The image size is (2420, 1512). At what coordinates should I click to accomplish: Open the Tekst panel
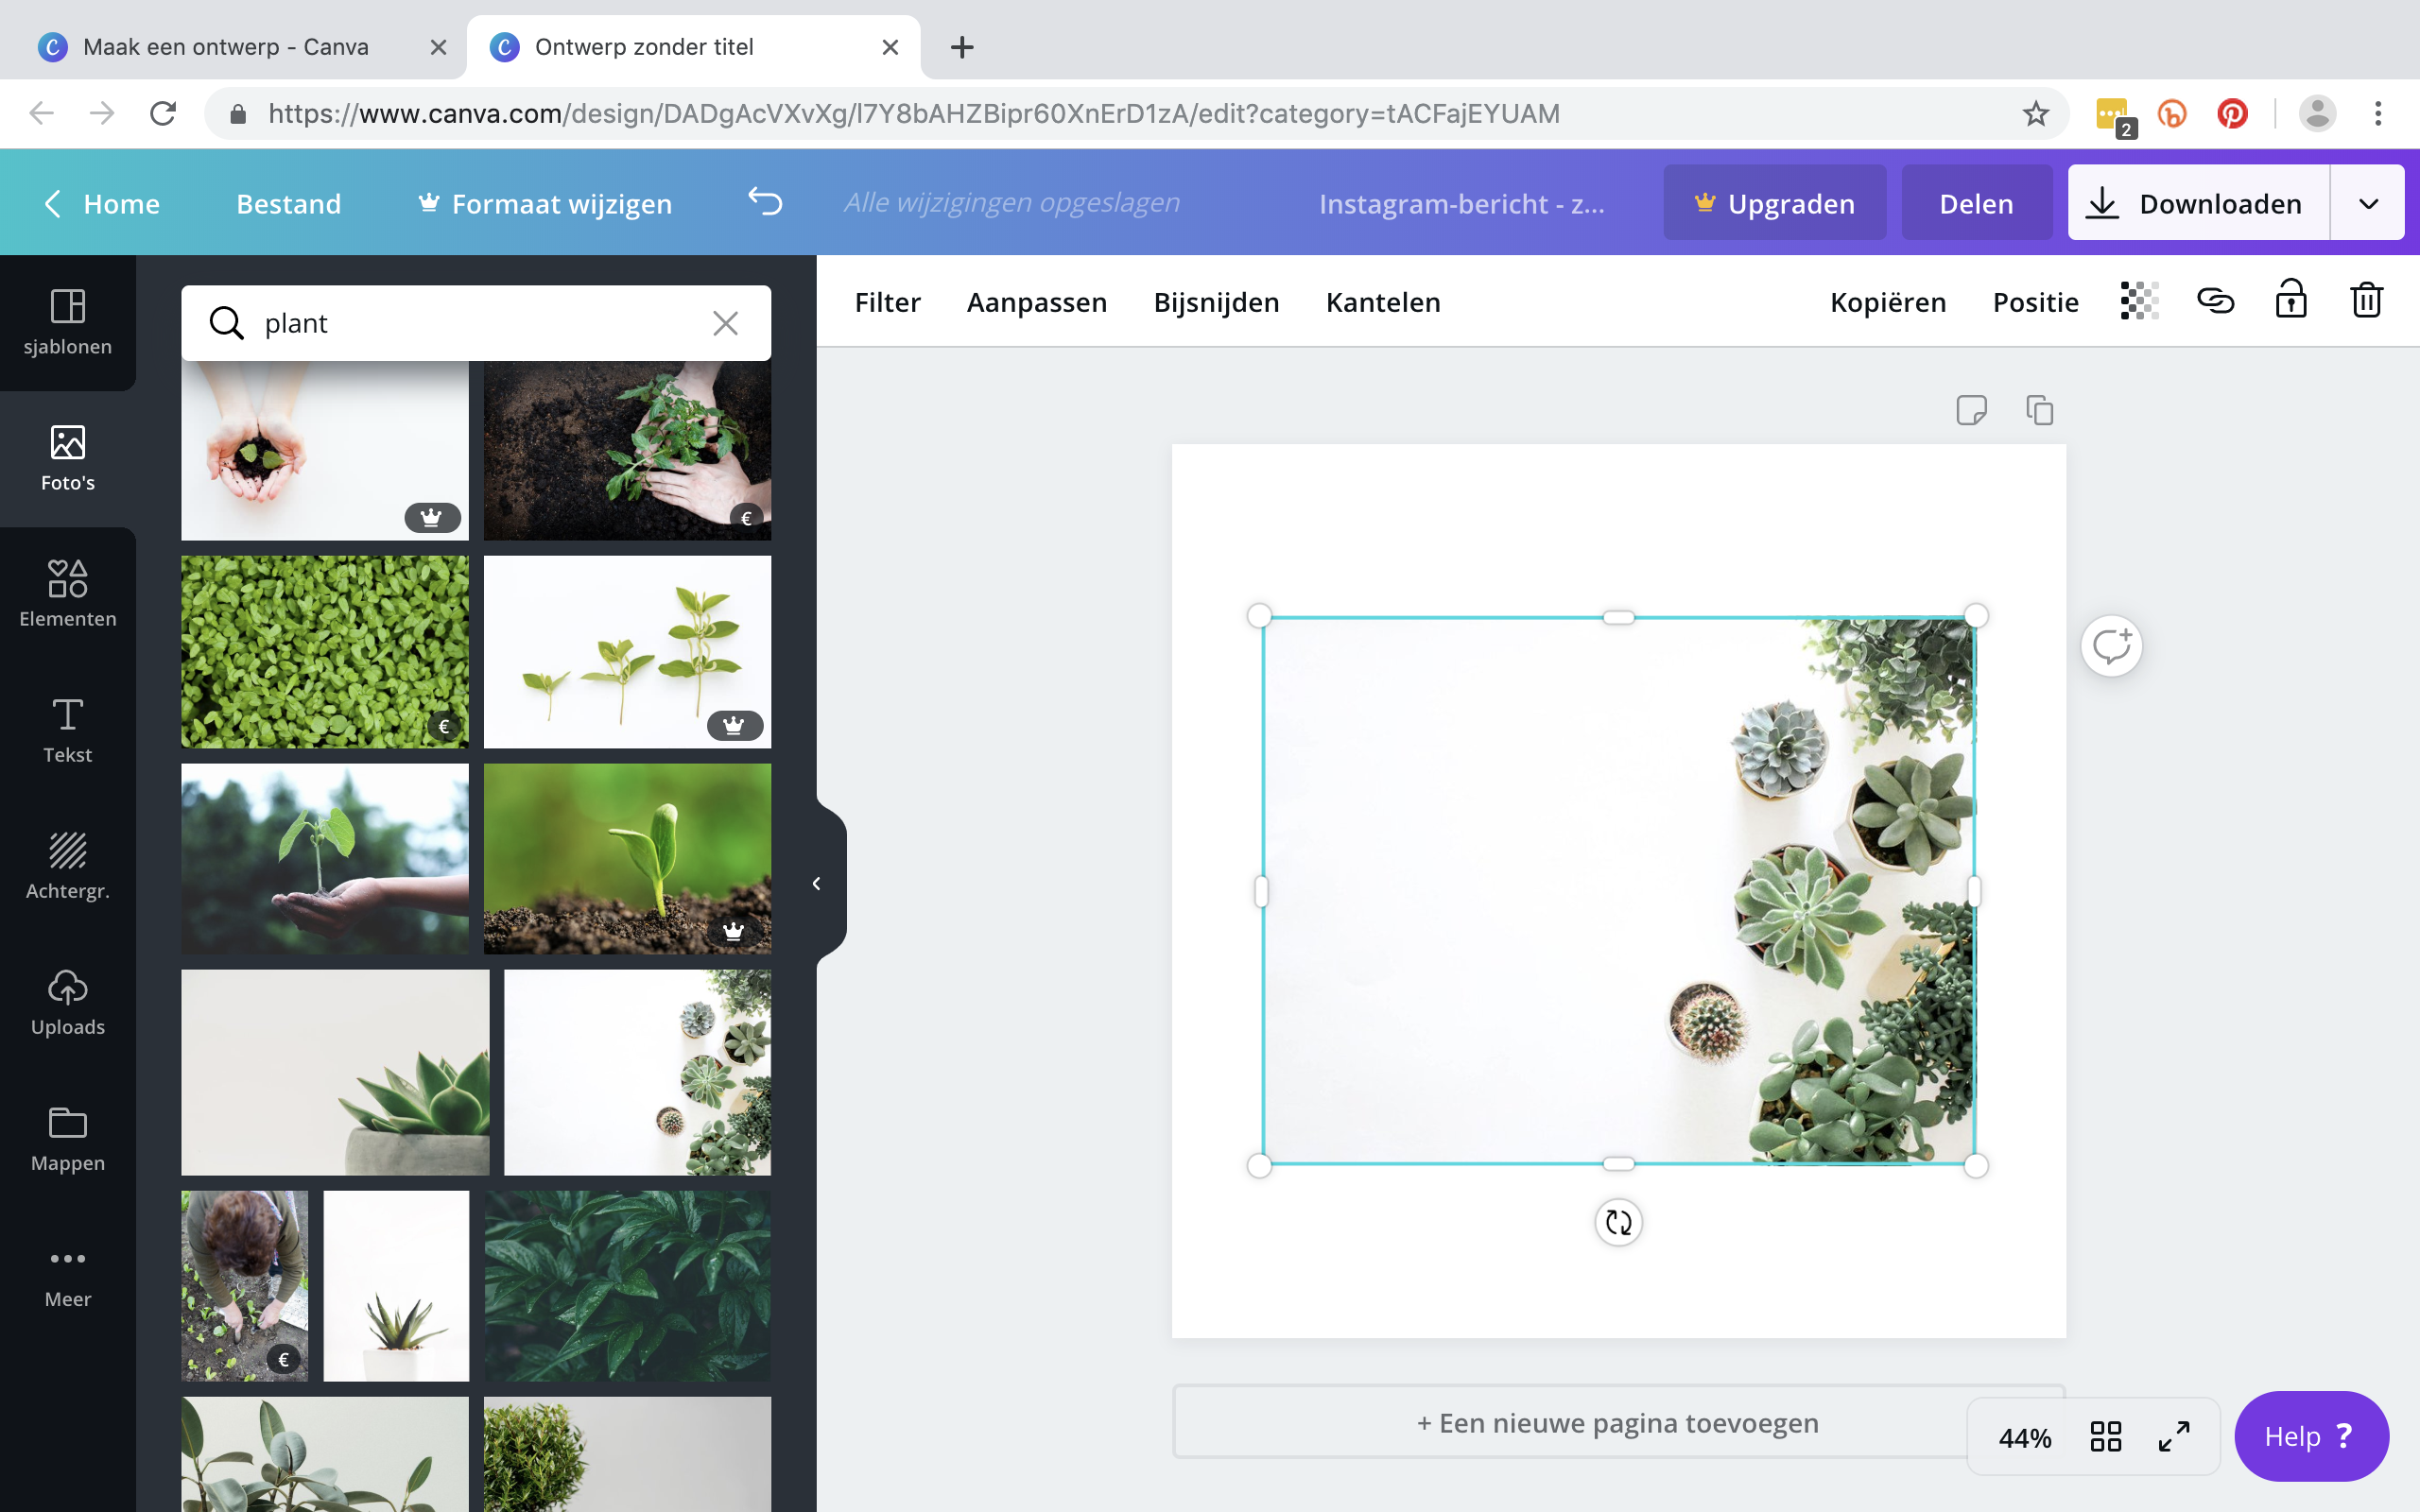click(x=67, y=730)
